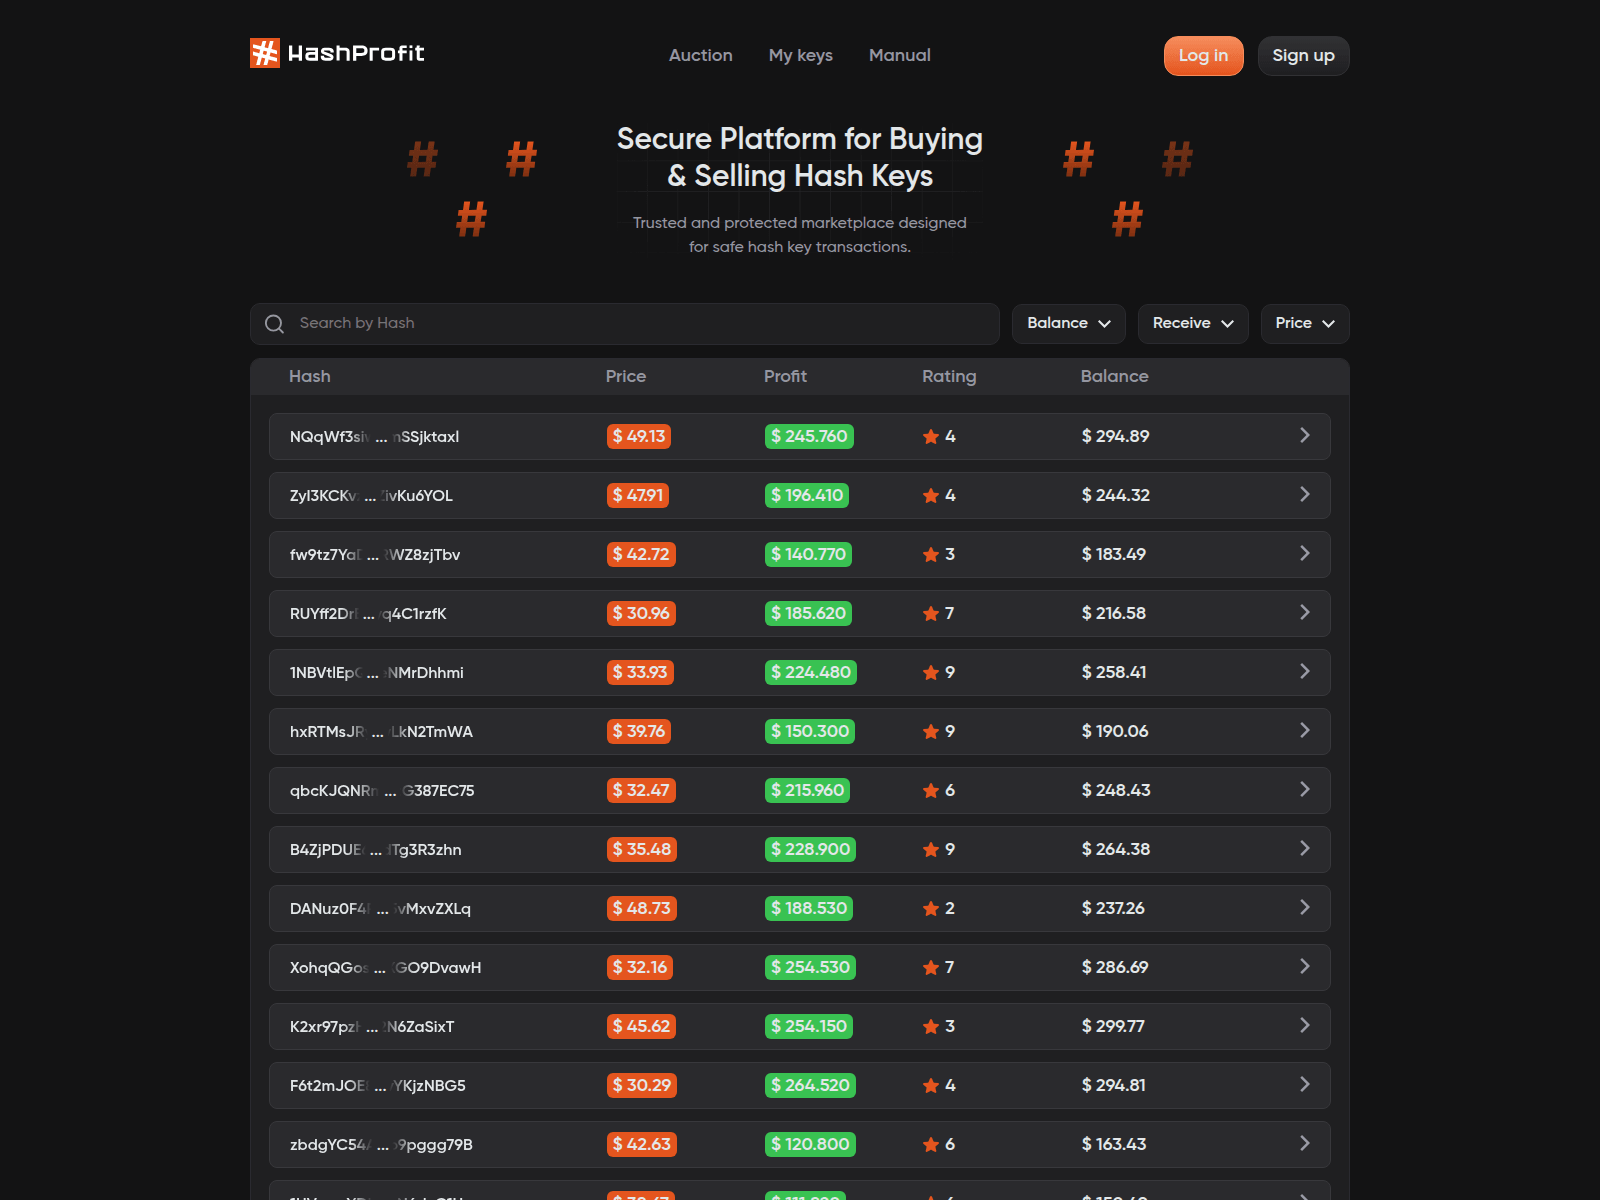Open the F6t2mJOE row arrow

[1304, 1085]
